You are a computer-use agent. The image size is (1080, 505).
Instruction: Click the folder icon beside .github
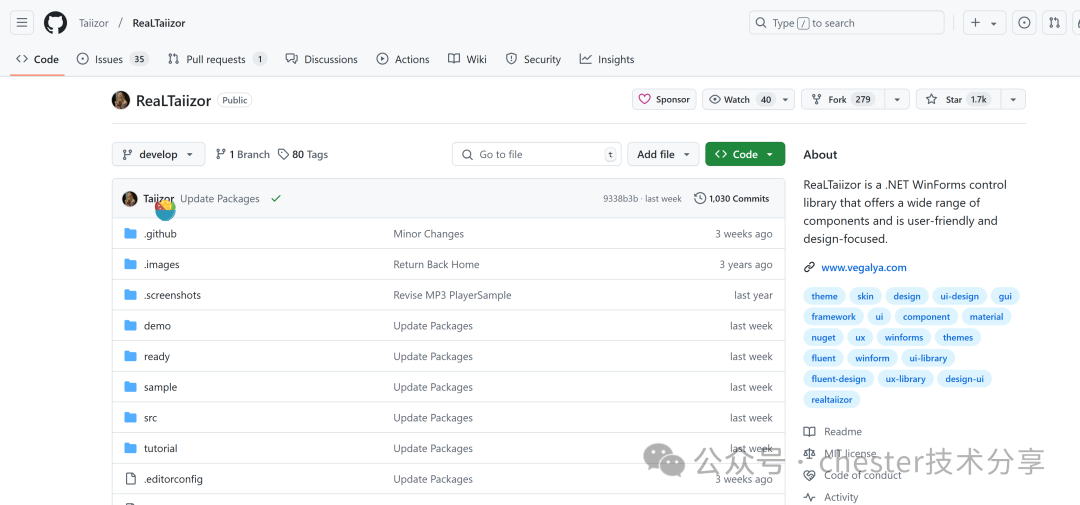click(130, 234)
